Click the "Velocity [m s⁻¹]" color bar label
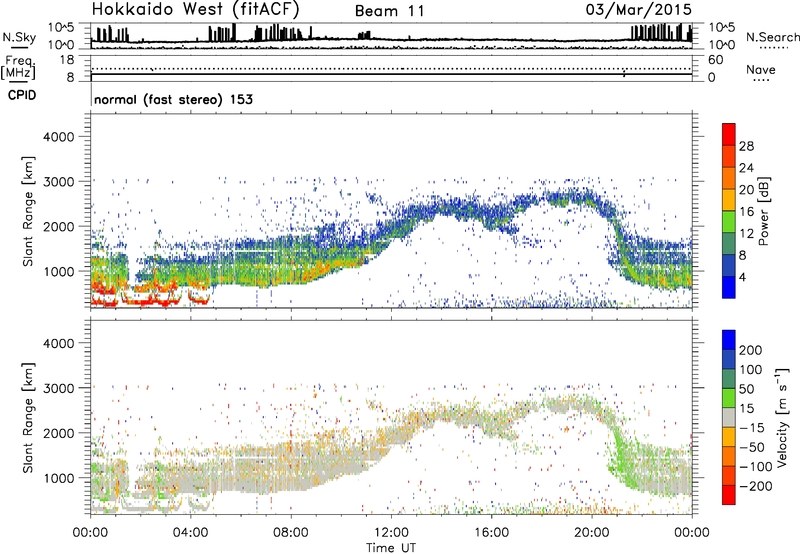The image size is (800, 554). point(782,417)
